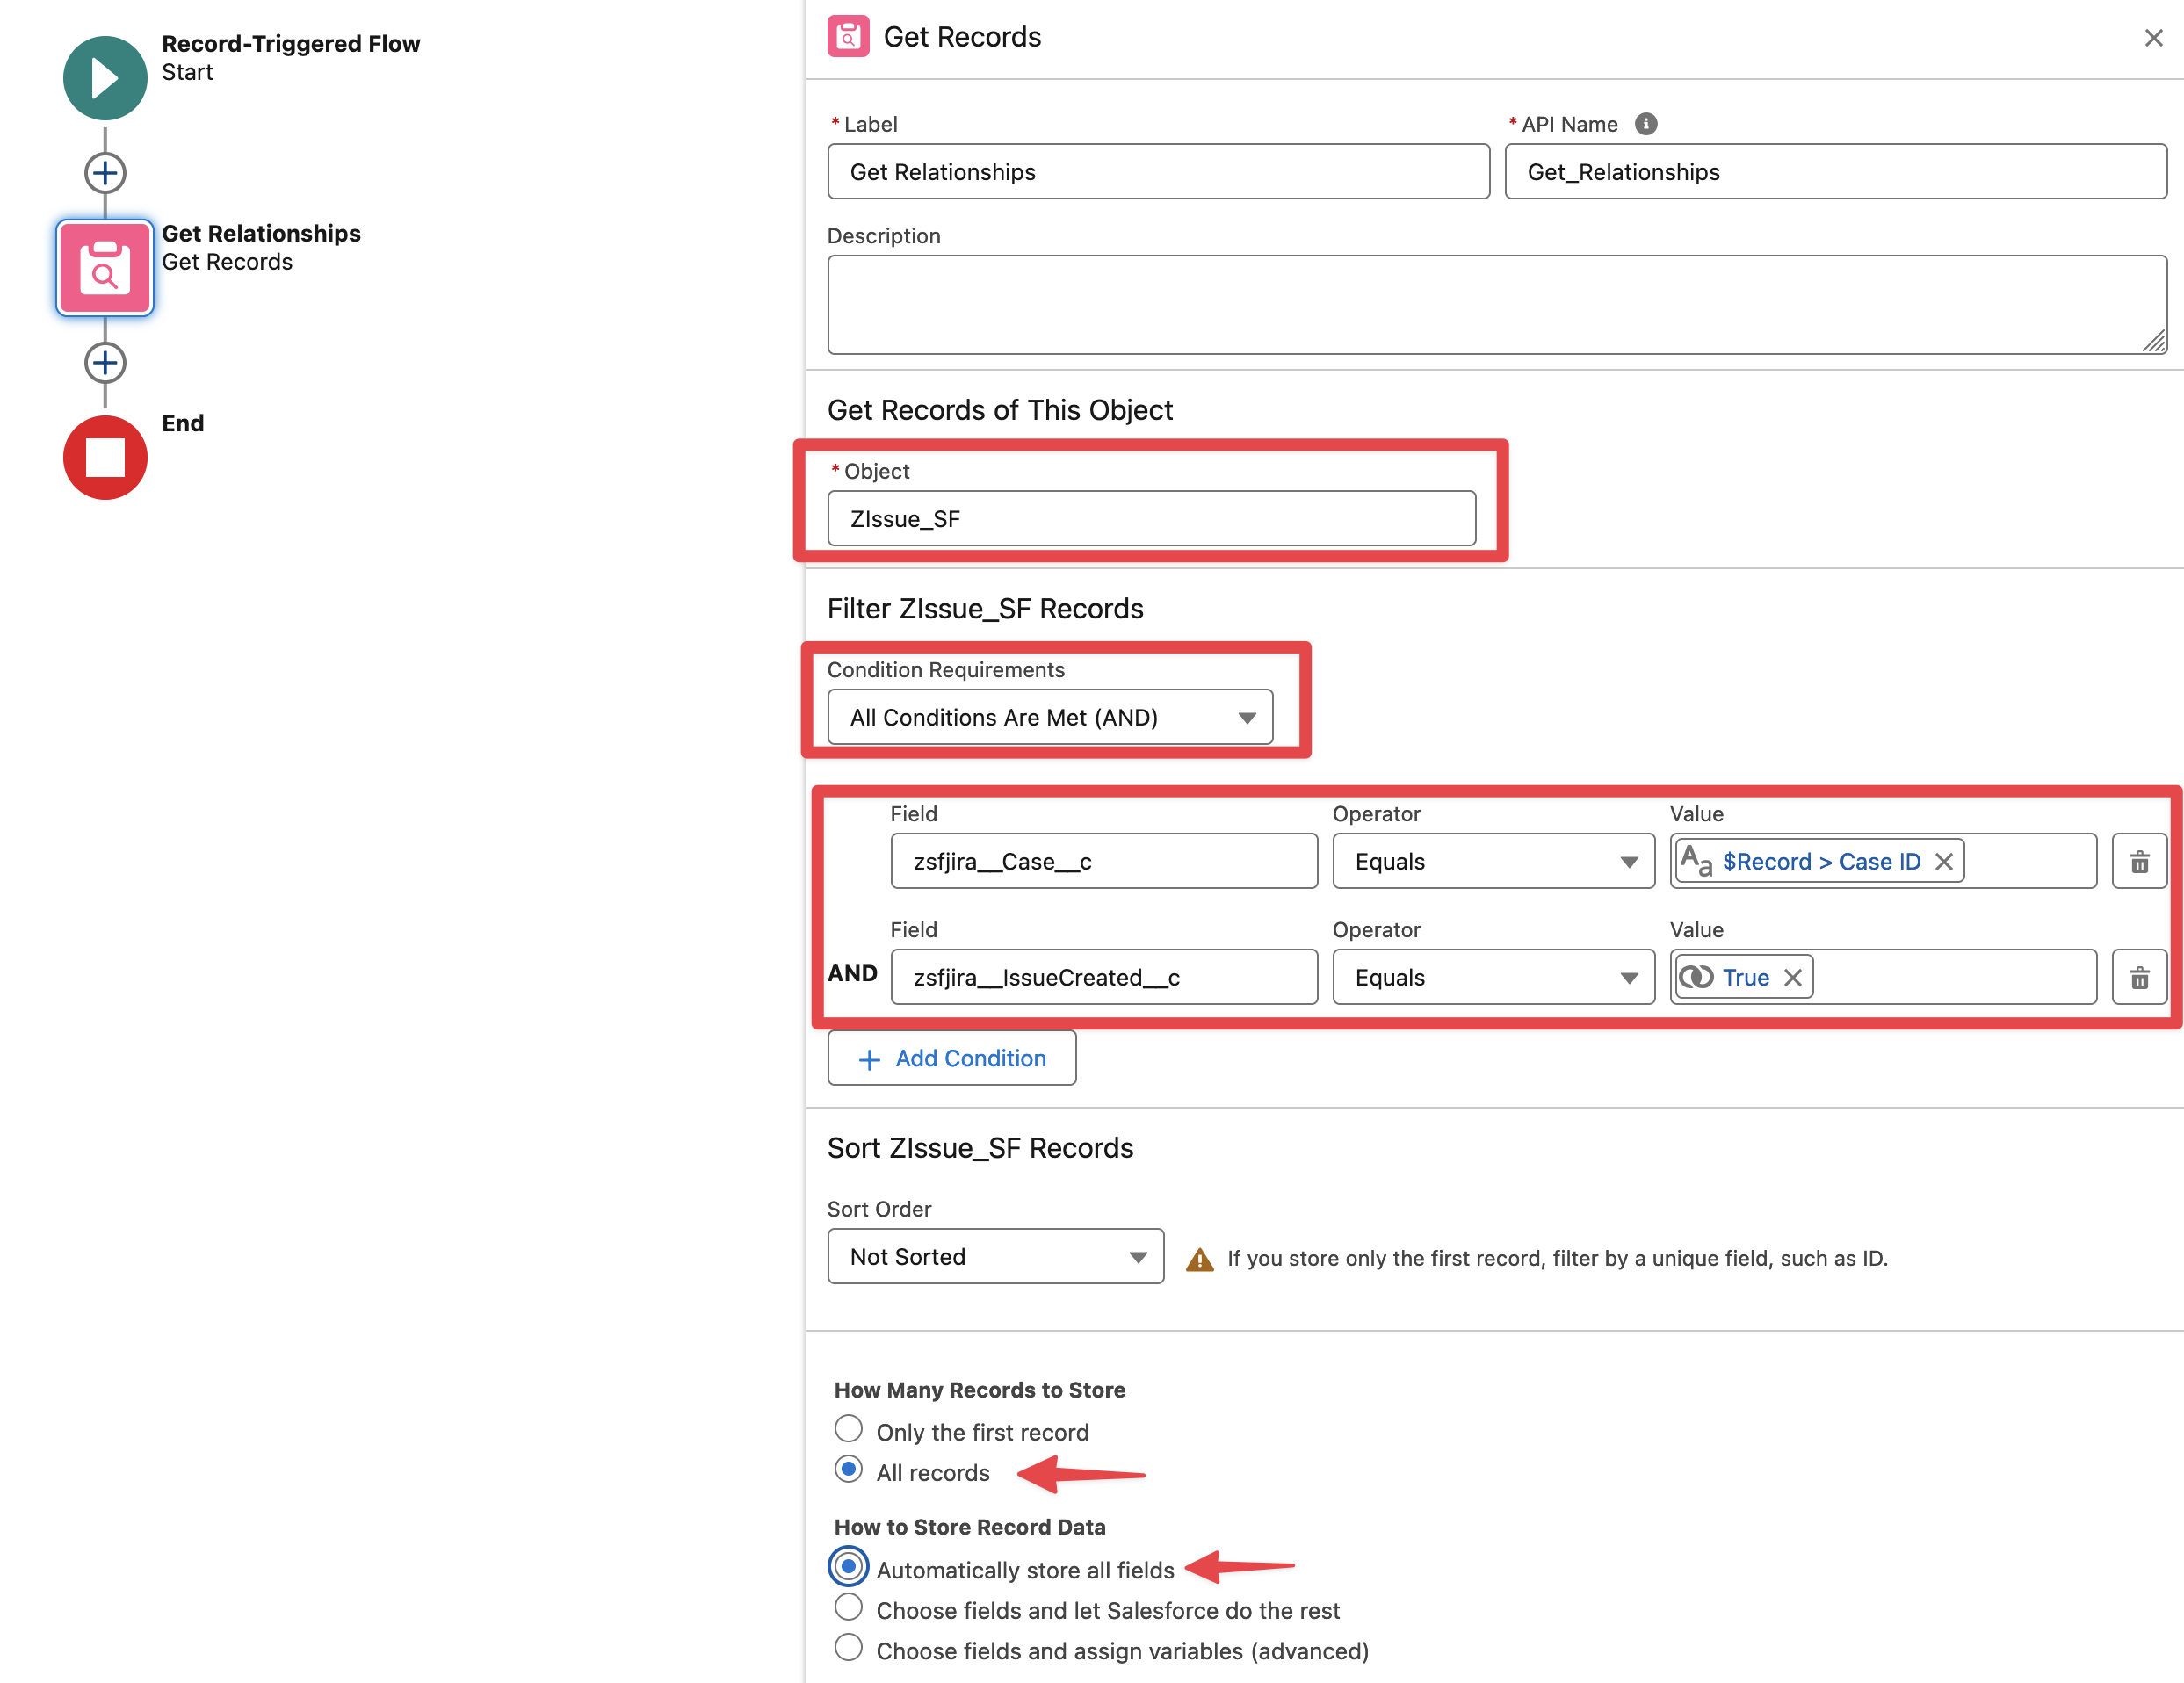Click into the Description text area
2184x1683 pixels.
(1495, 304)
